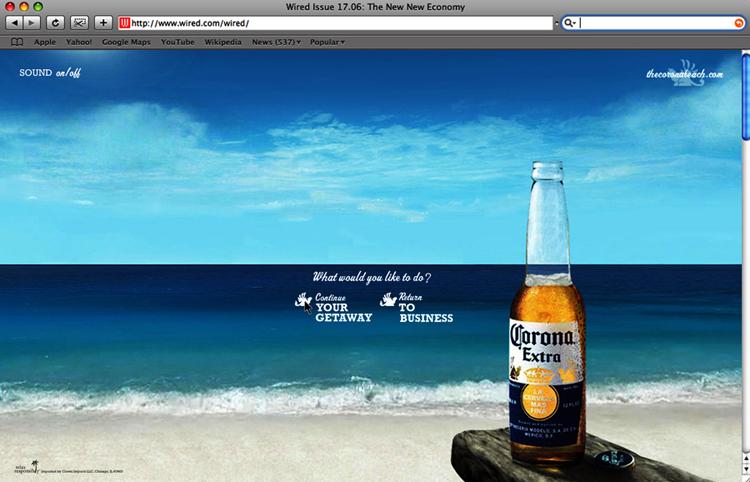This screenshot has height=482, width=750.
Task: Click the search magnifier icon
Action: 569,23
